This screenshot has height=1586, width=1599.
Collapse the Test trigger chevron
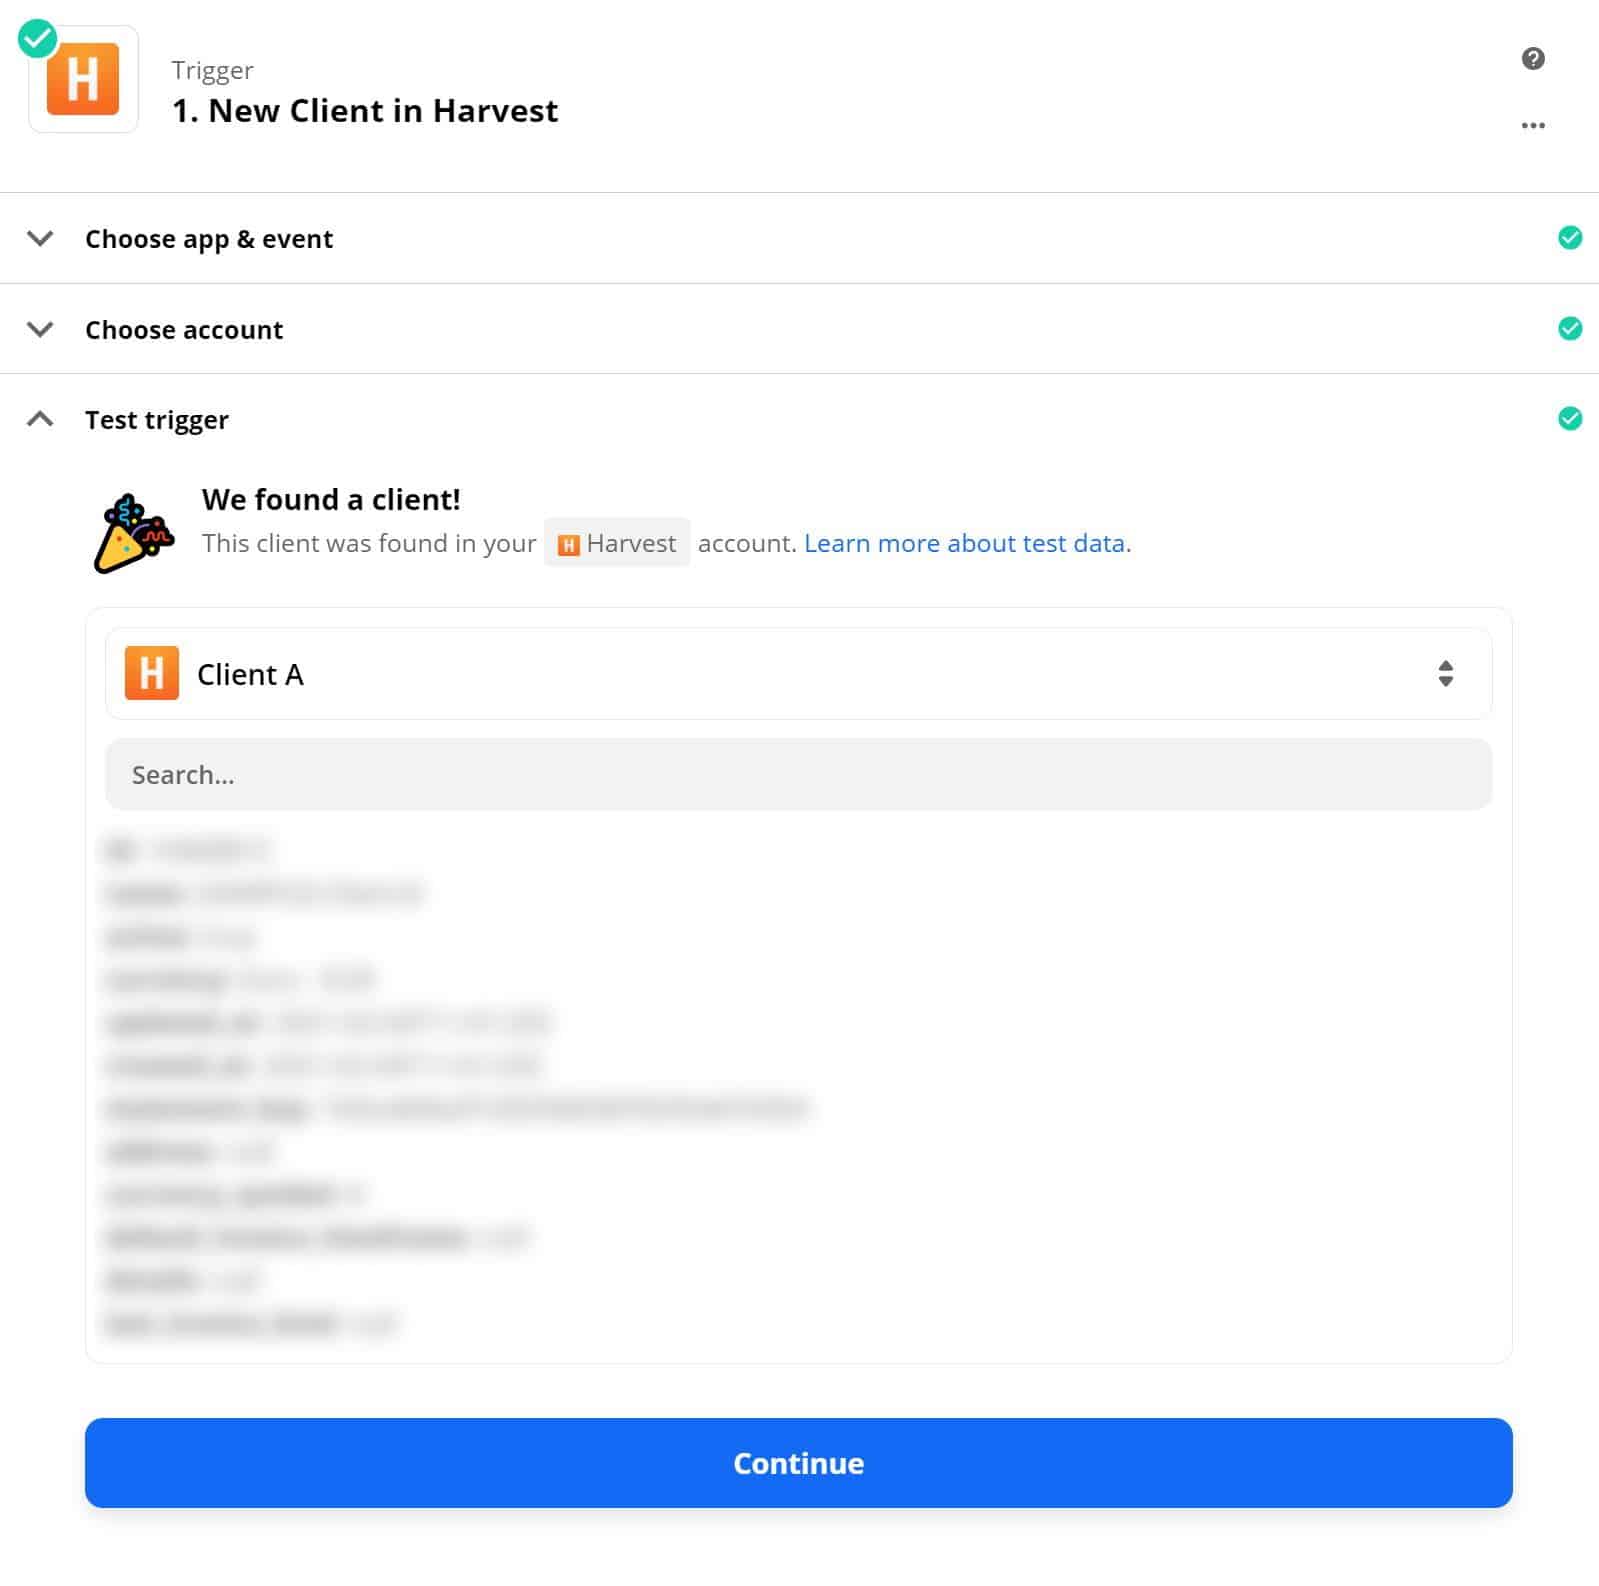coord(40,419)
